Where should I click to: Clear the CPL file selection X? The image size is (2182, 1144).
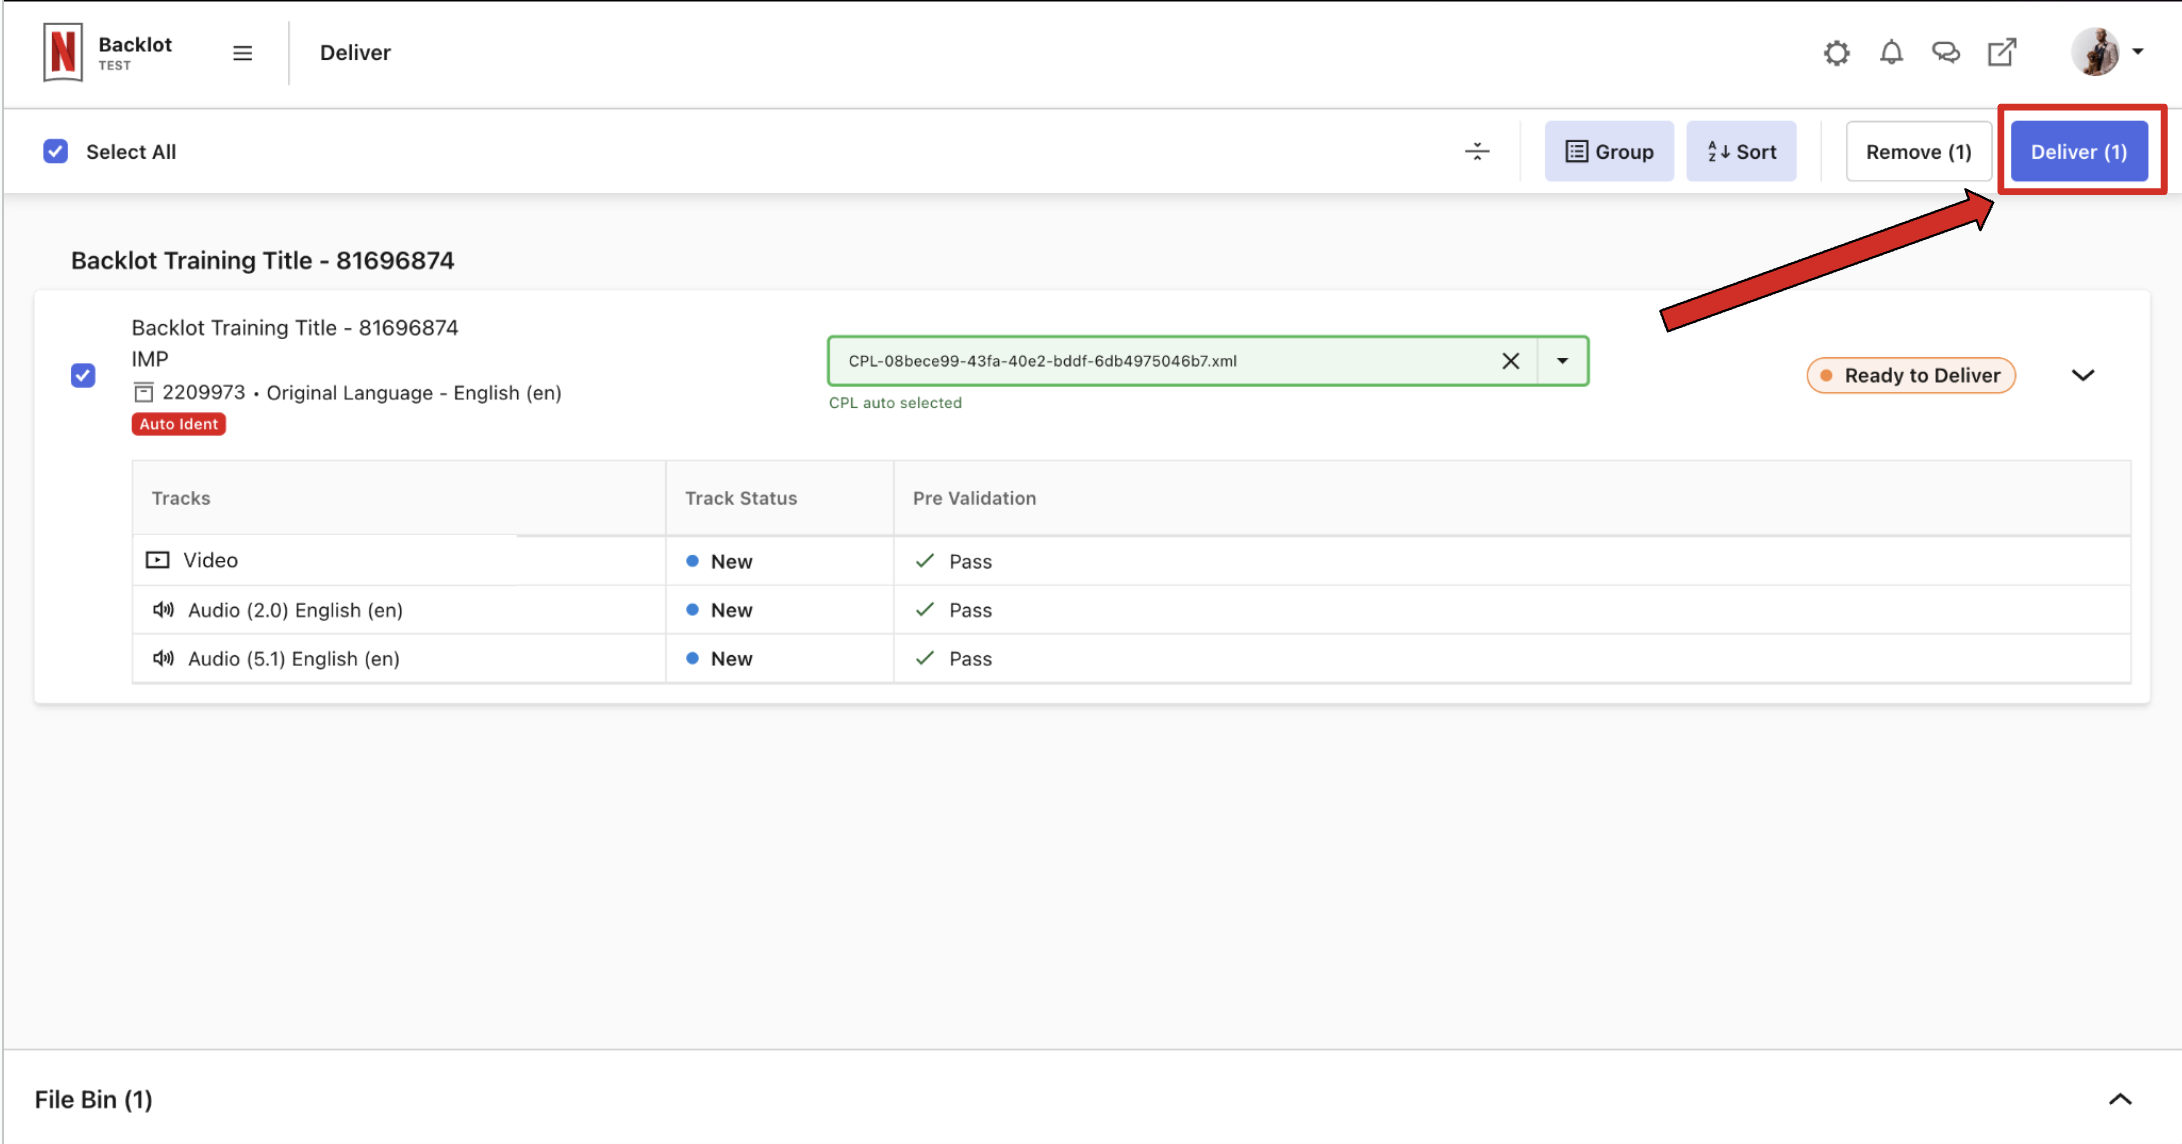pos(1511,359)
